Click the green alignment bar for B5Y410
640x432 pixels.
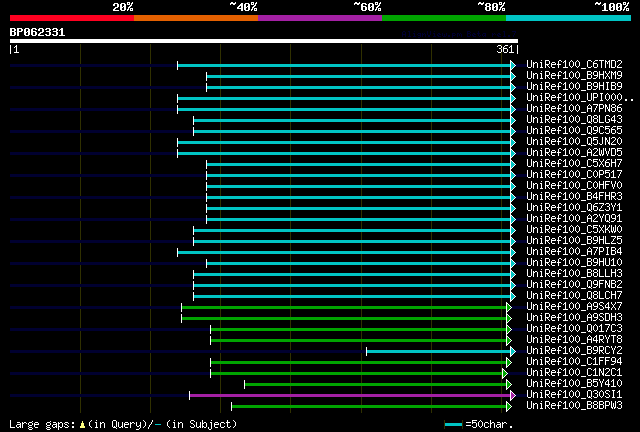point(376,384)
